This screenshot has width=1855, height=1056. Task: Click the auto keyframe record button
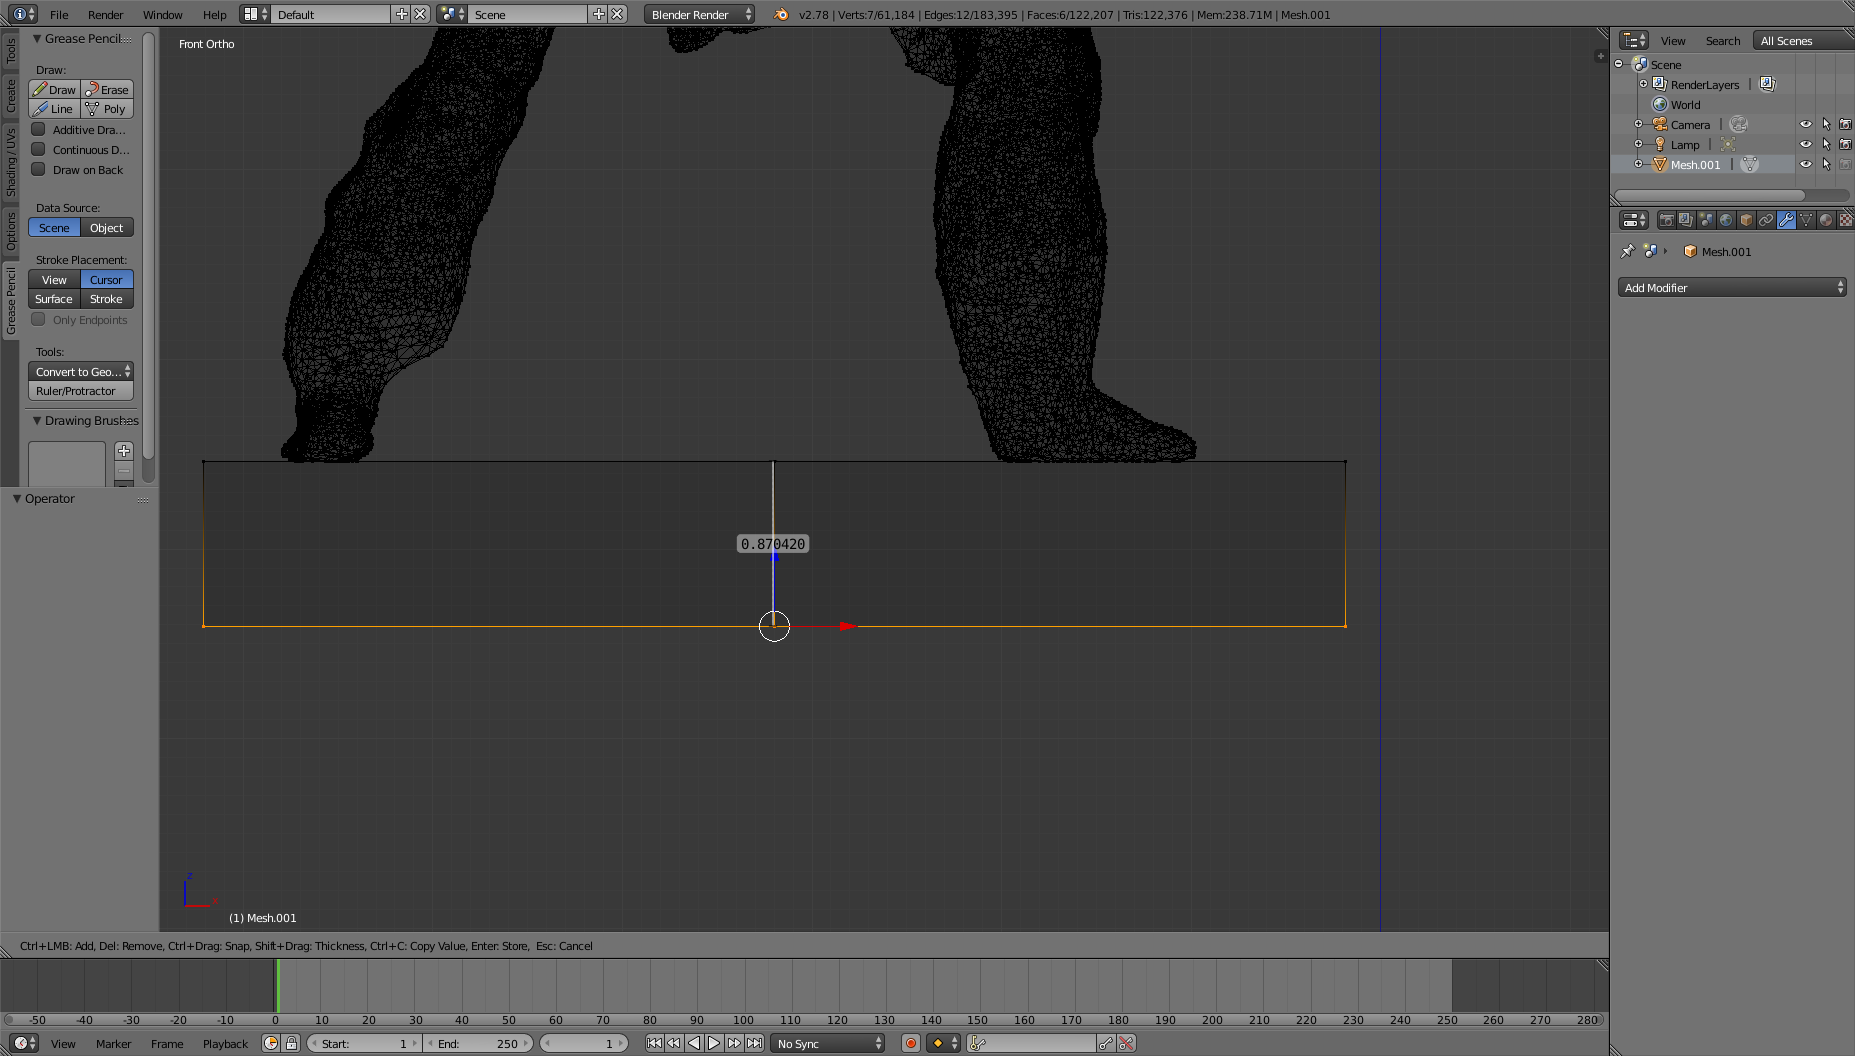[x=911, y=1043]
